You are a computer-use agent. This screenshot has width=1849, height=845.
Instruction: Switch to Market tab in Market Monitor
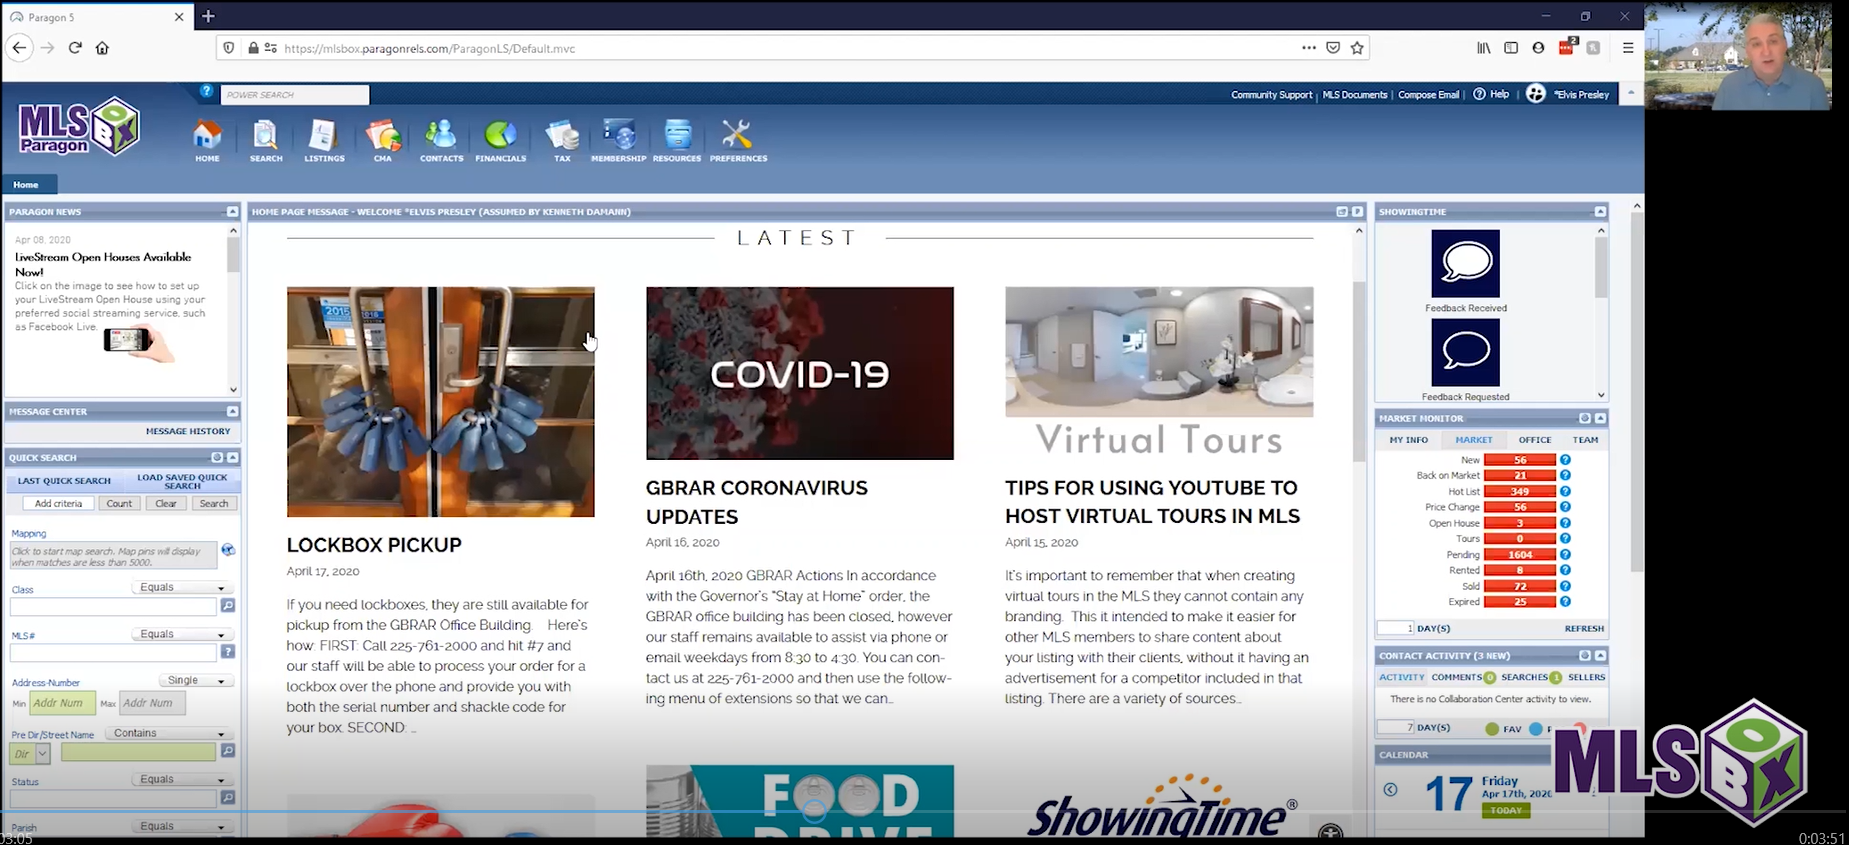click(x=1473, y=440)
